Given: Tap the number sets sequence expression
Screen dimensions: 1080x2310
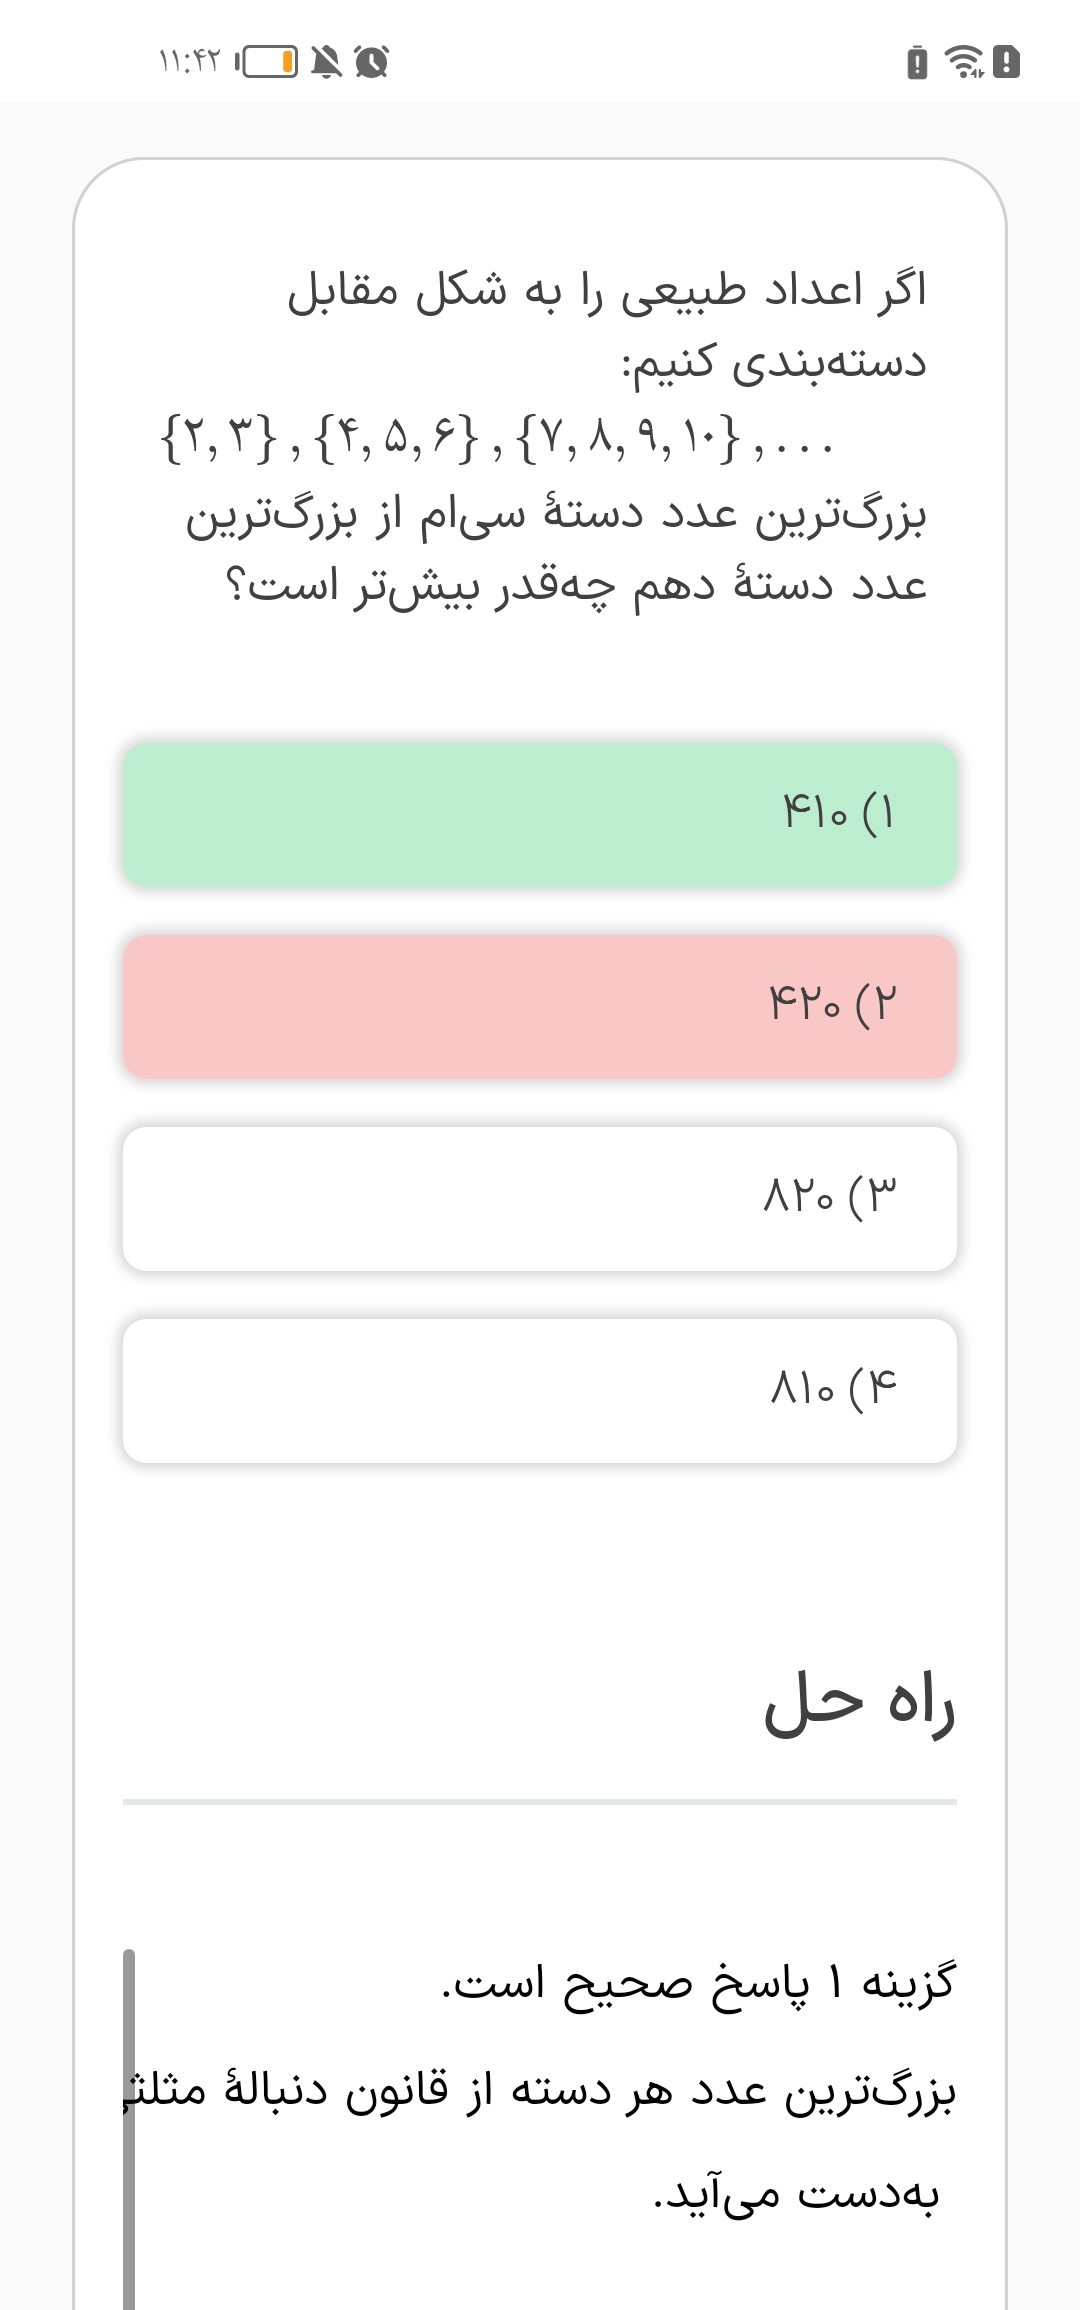Looking at the screenshot, I should pos(496,437).
